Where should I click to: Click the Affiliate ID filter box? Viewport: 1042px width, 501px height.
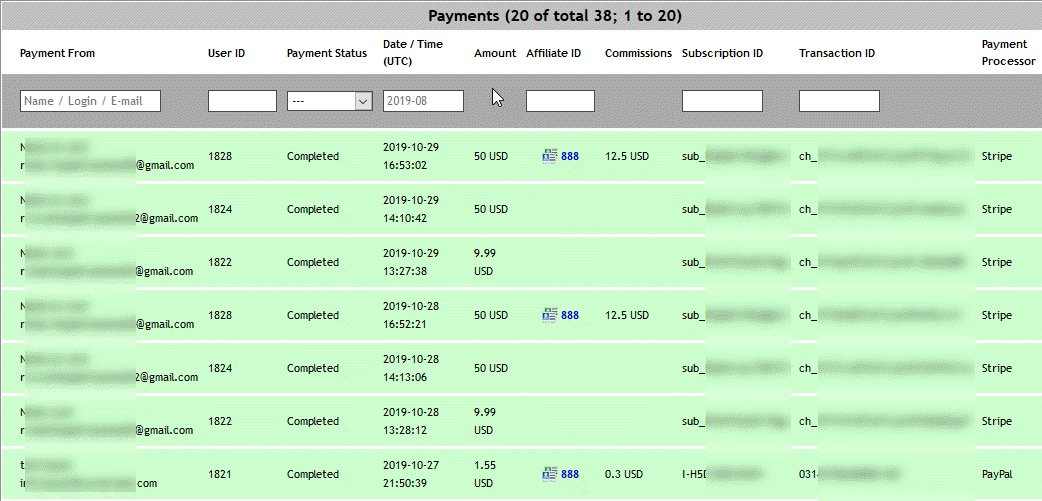coord(560,101)
